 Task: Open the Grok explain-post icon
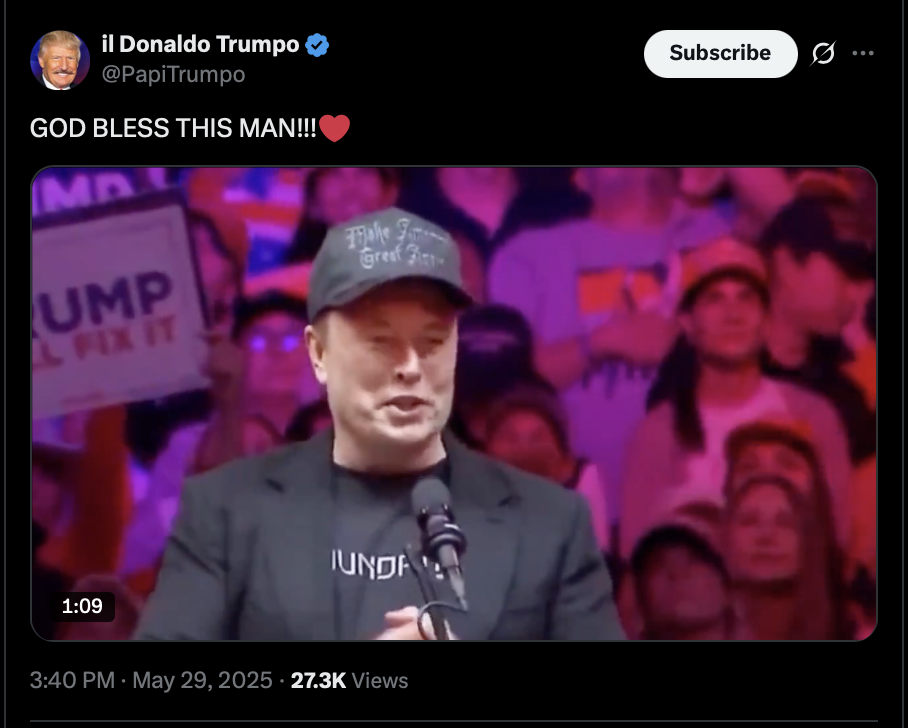click(x=823, y=53)
